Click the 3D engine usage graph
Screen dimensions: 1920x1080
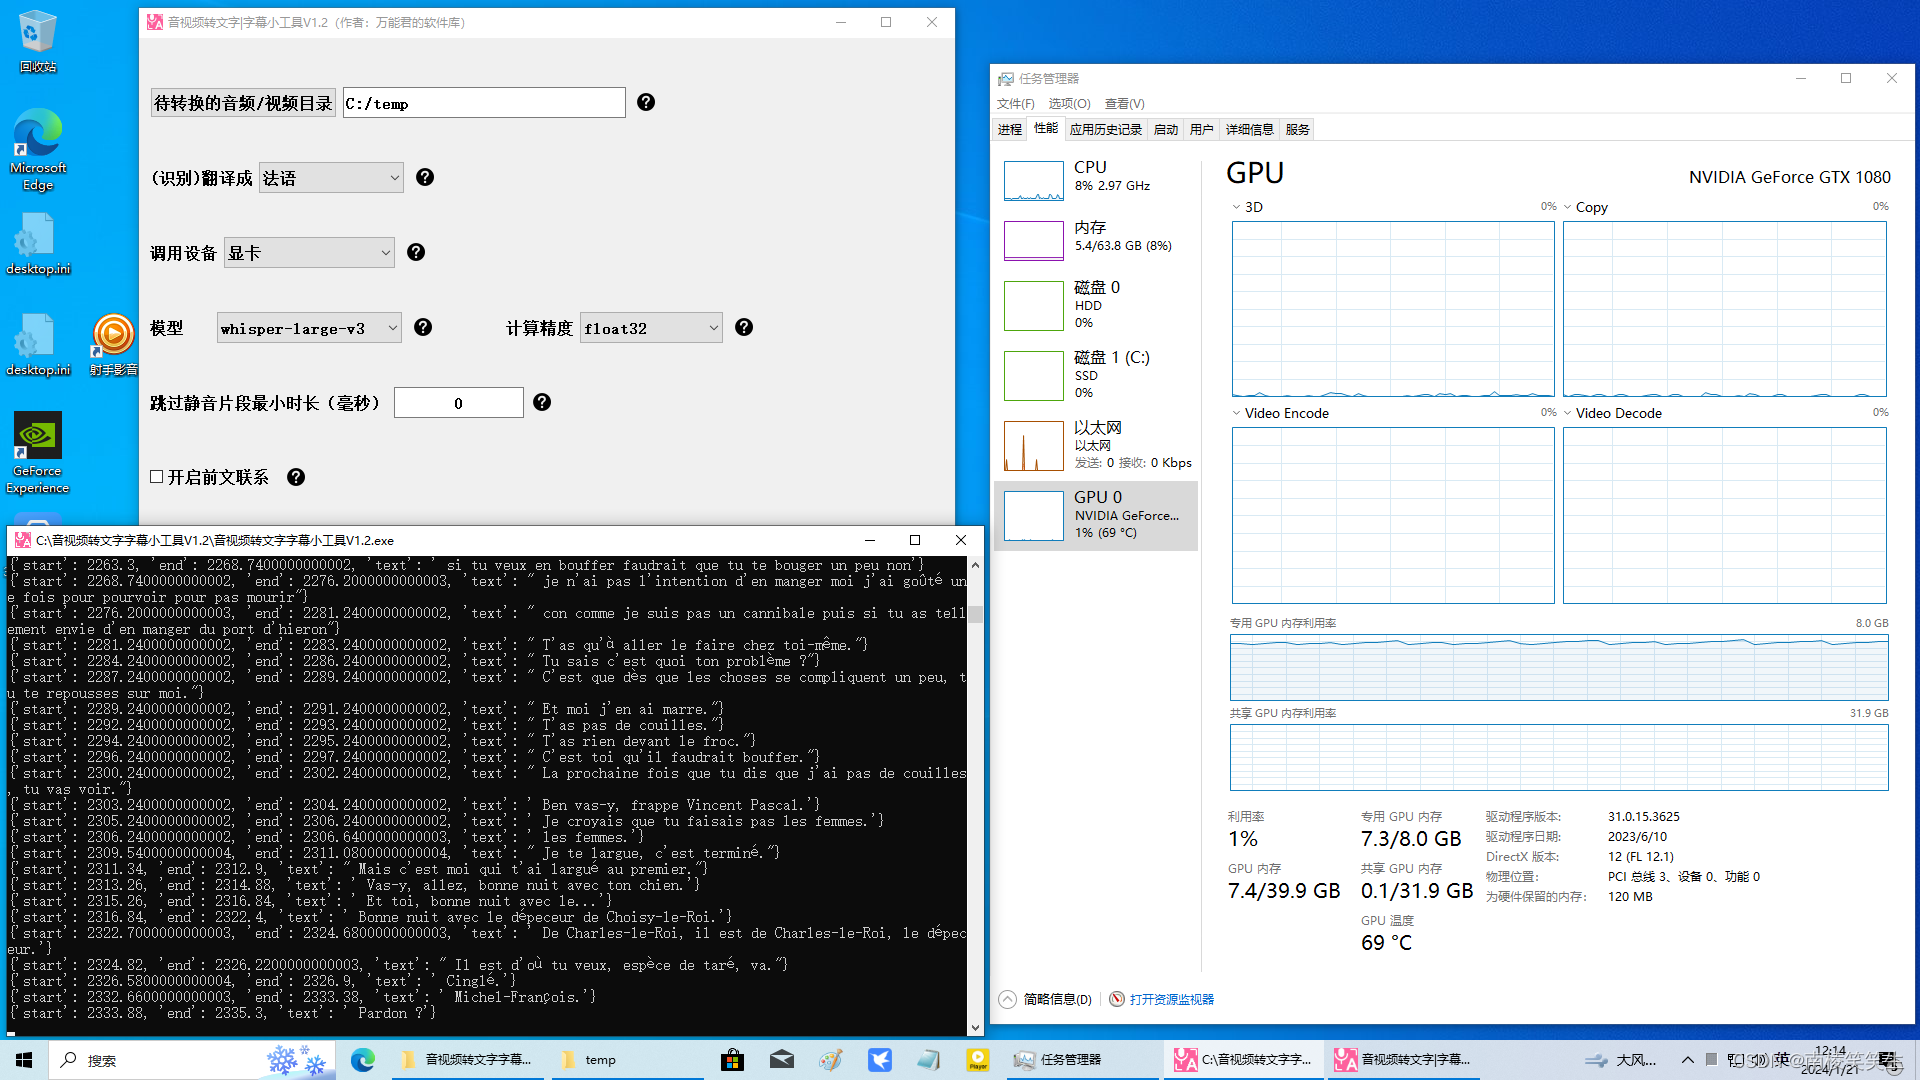1393,309
